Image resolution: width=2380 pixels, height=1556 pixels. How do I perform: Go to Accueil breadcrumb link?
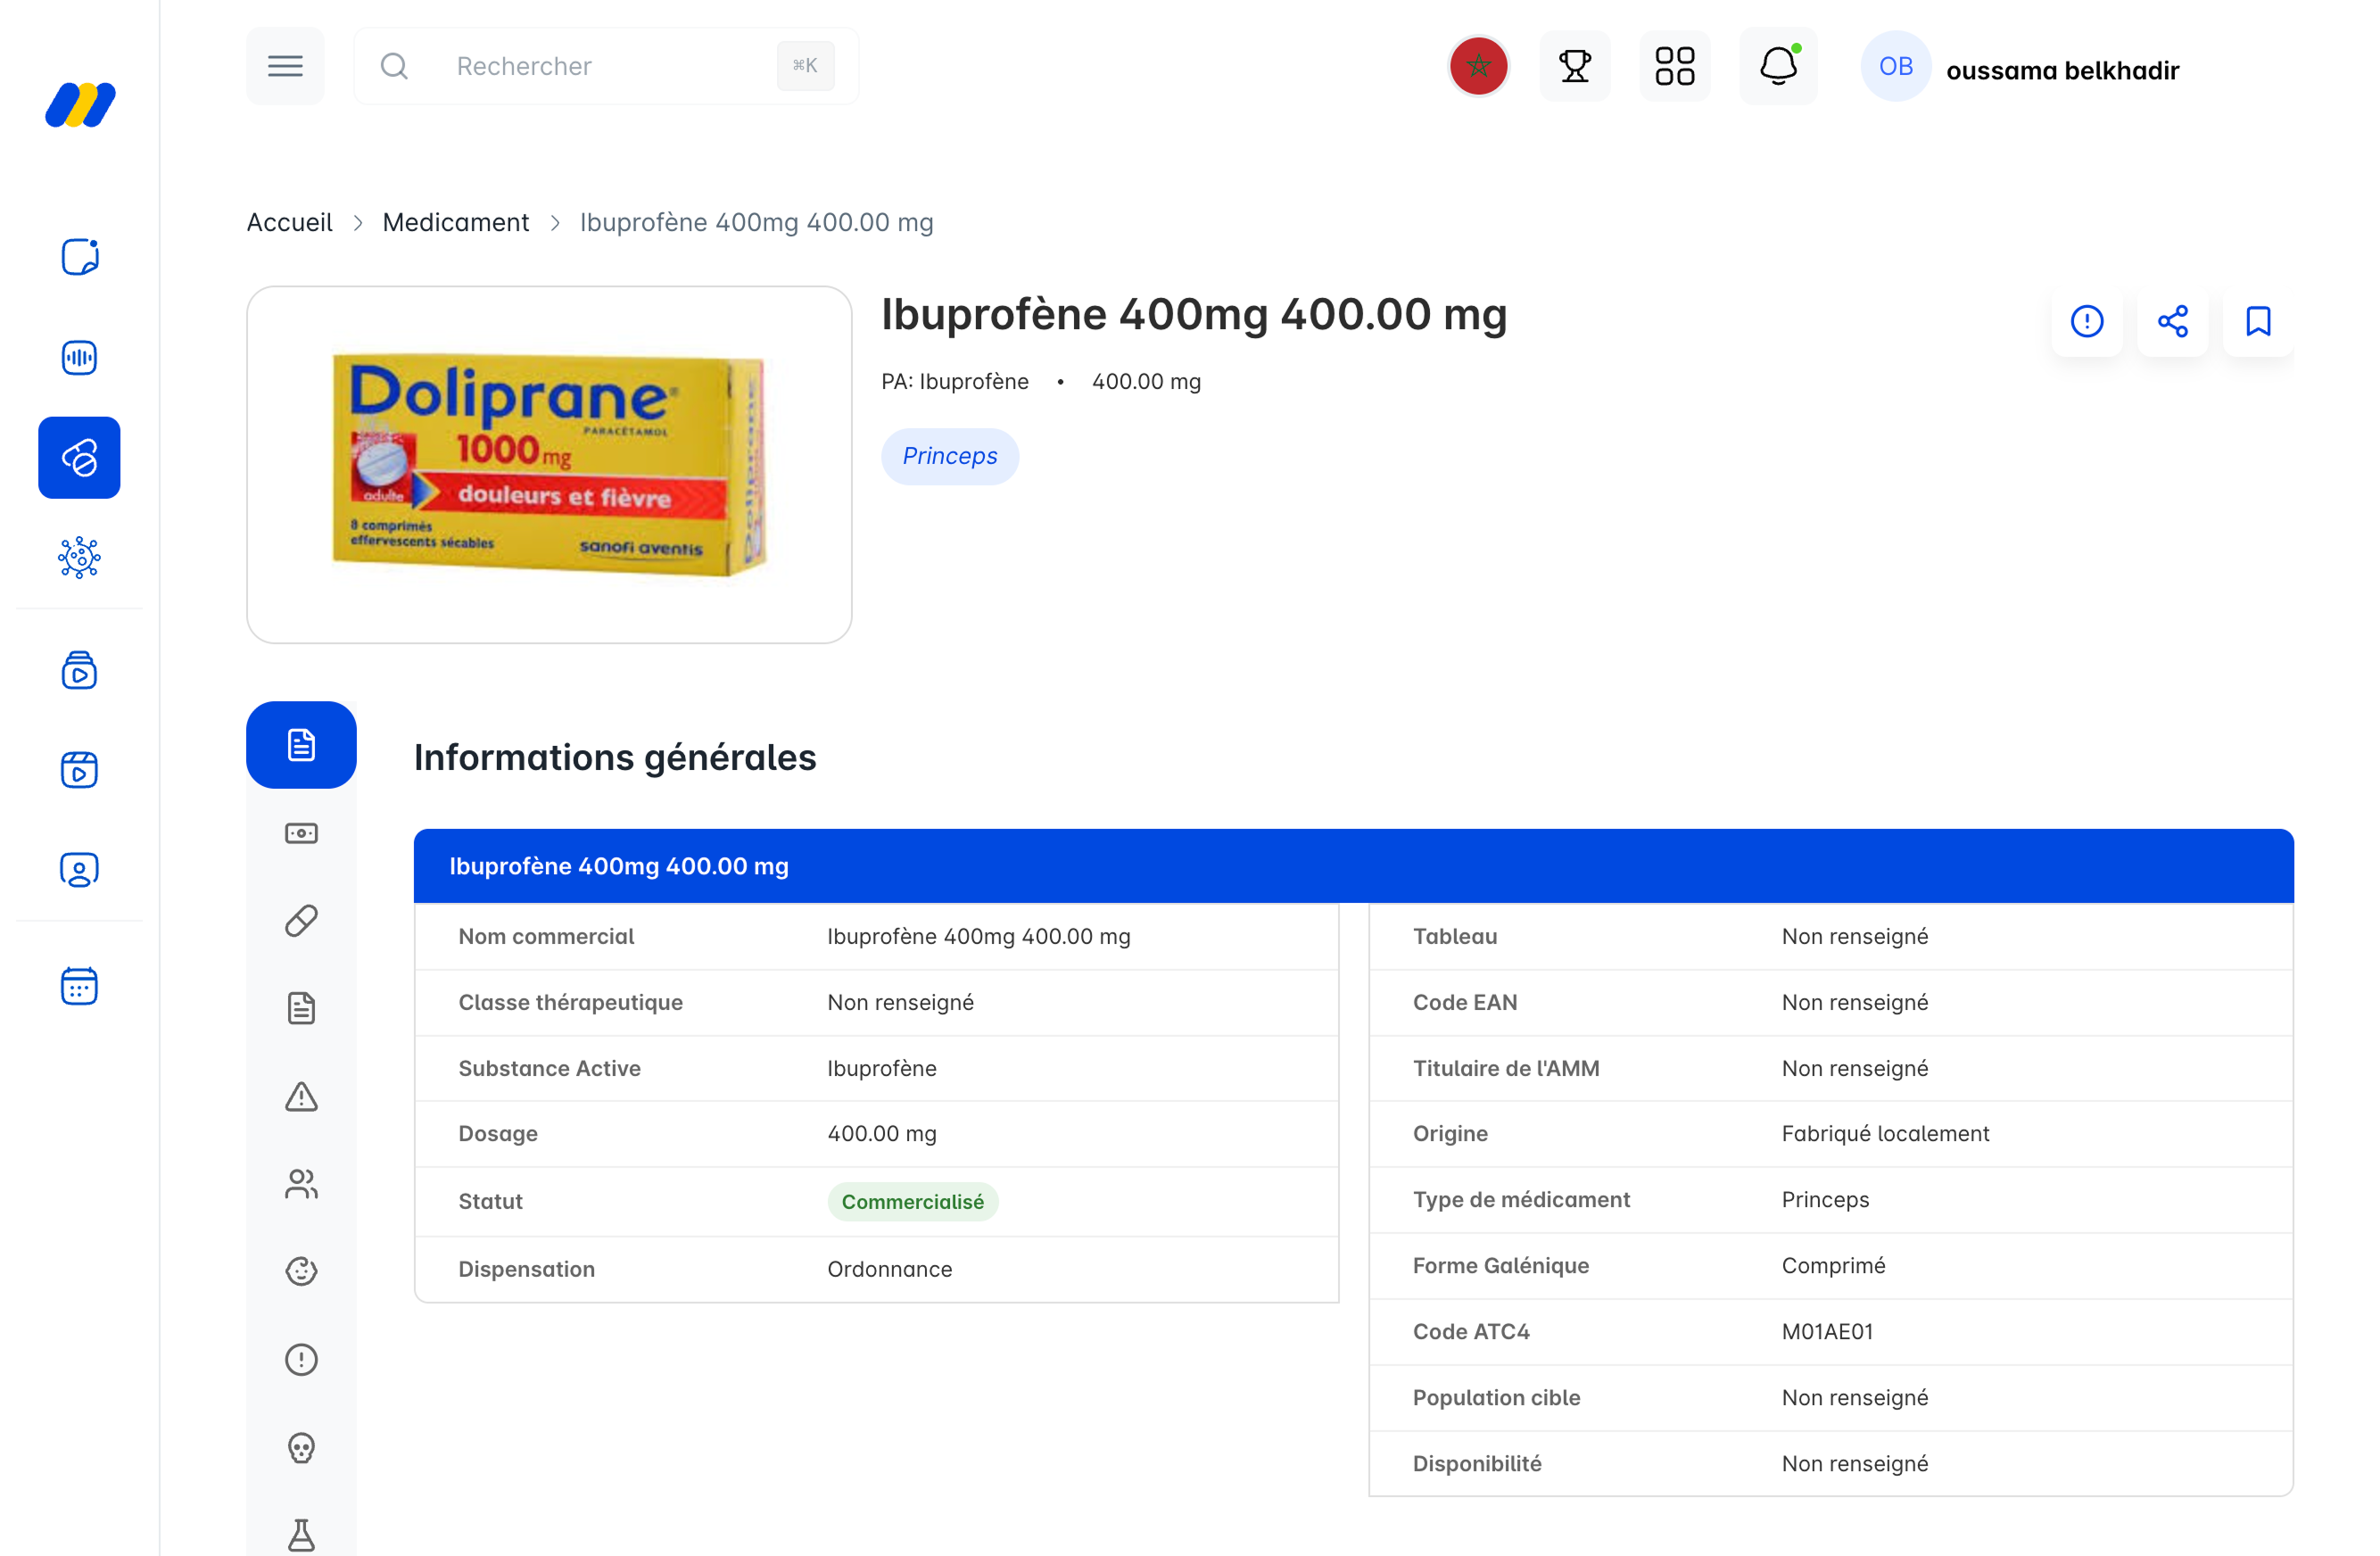pos(289,222)
